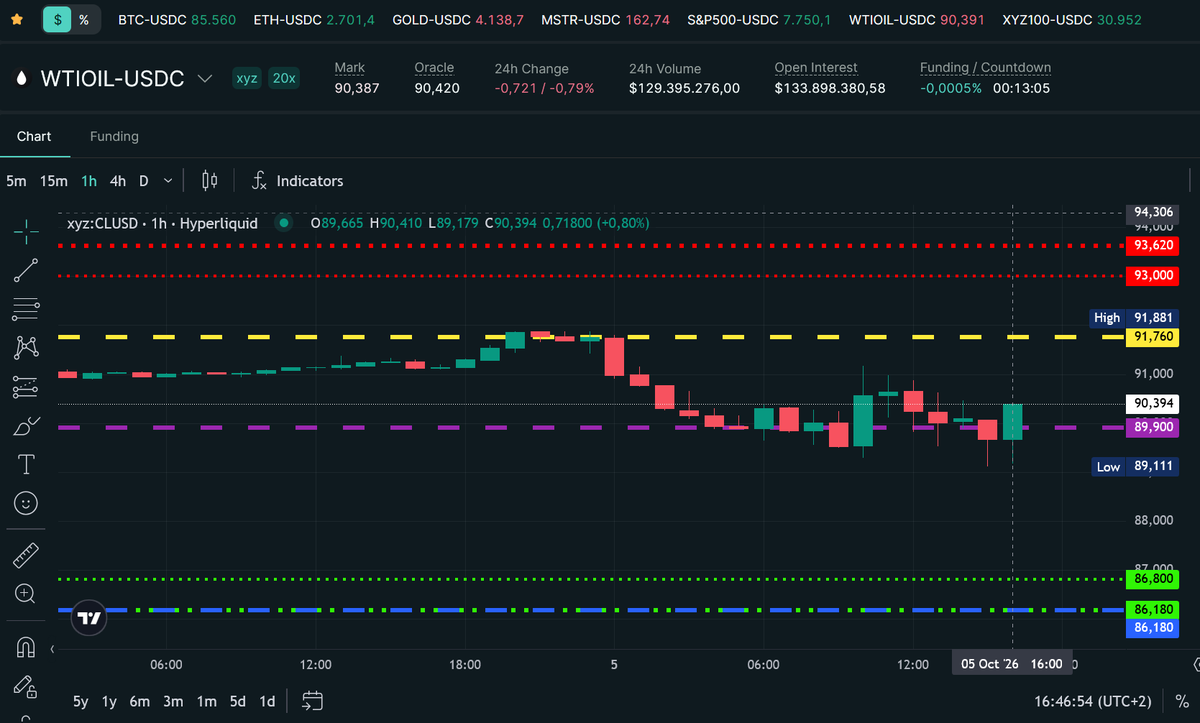Click the 05 Oct '26 16:00 time label
This screenshot has height=723, width=1200.
click(x=1012, y=664)
